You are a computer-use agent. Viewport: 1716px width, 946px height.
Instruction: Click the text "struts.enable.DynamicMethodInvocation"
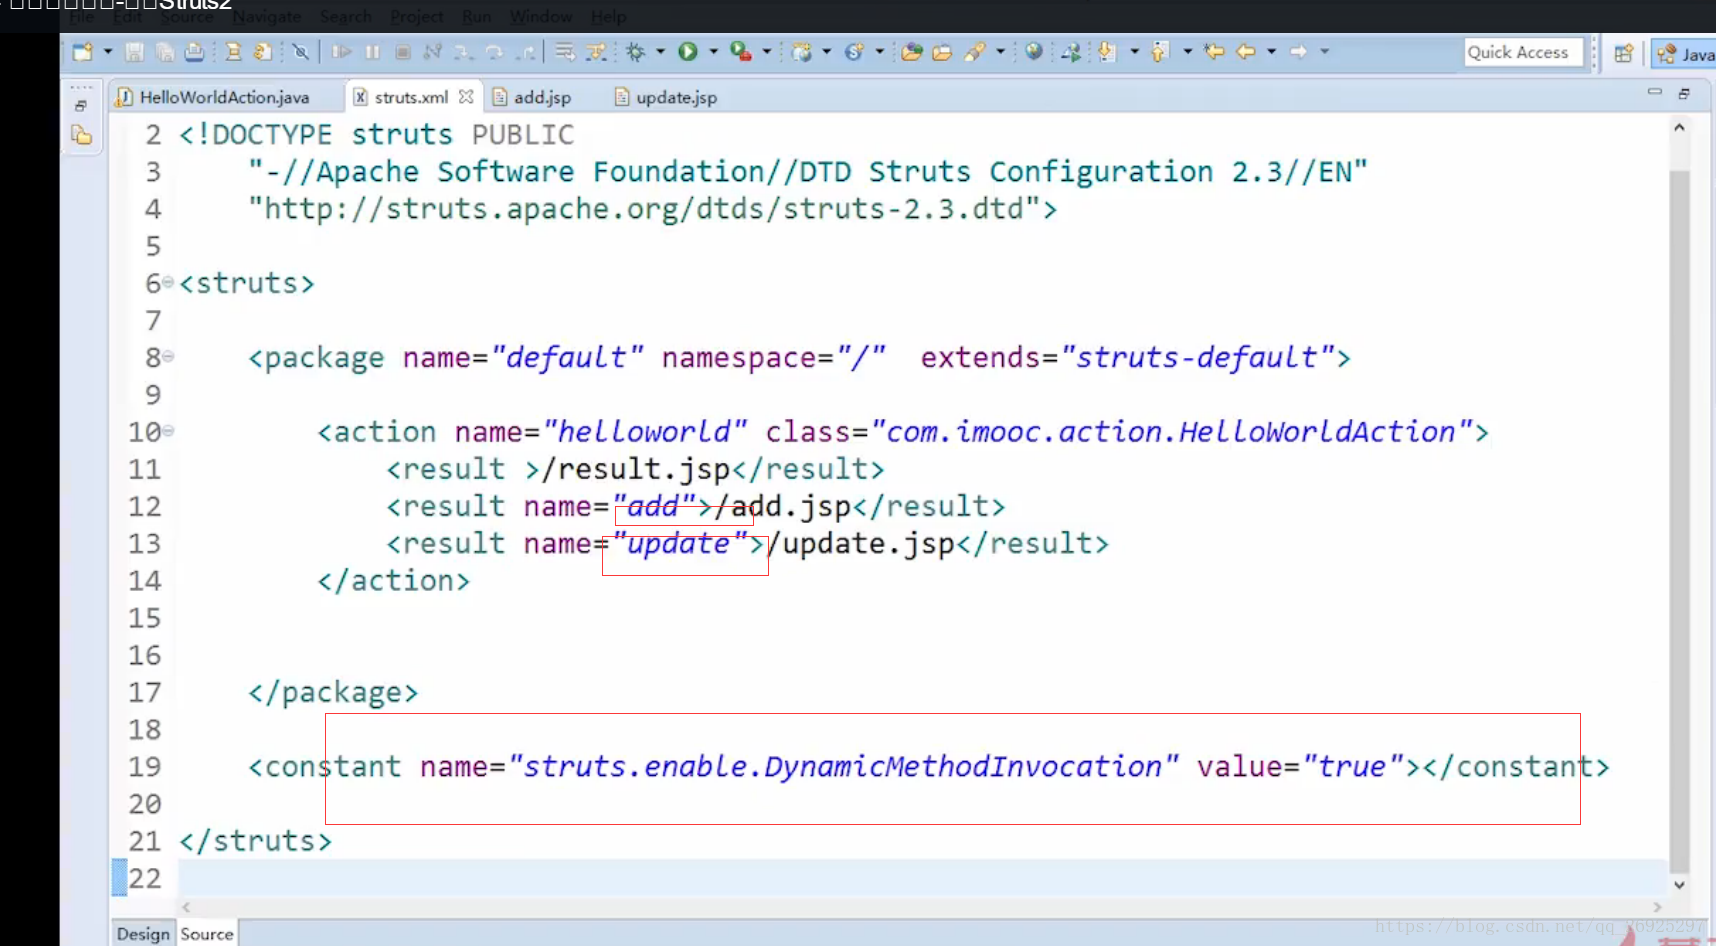(843, 767)
